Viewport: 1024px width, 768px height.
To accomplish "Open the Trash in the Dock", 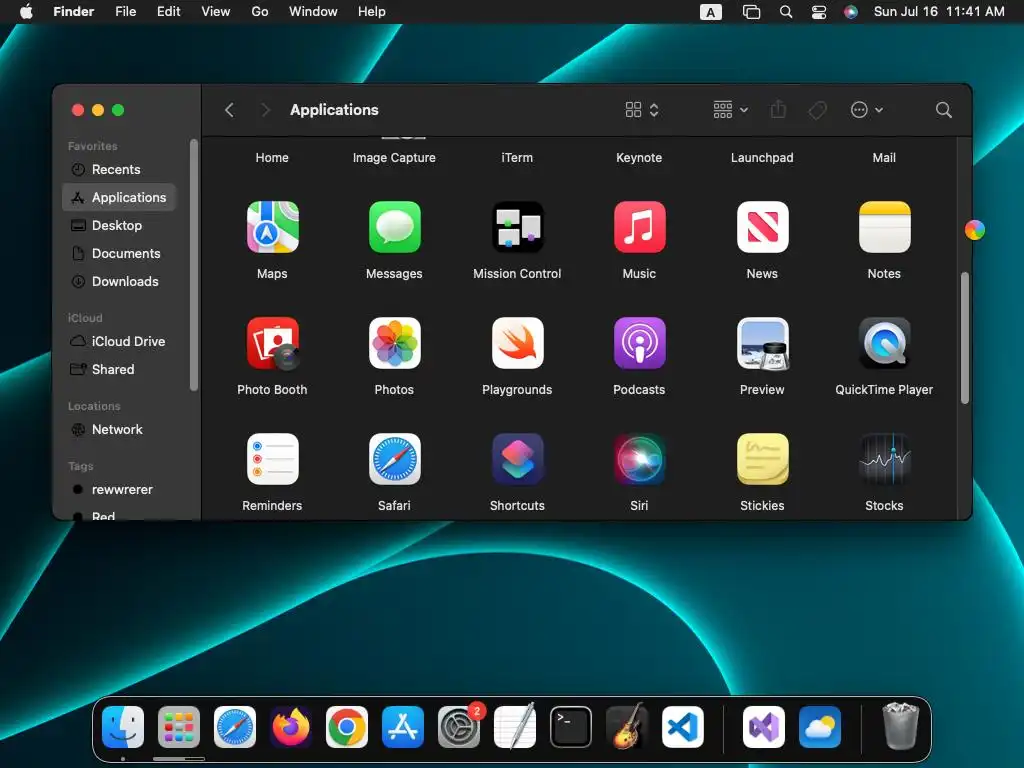I will 901,726.
